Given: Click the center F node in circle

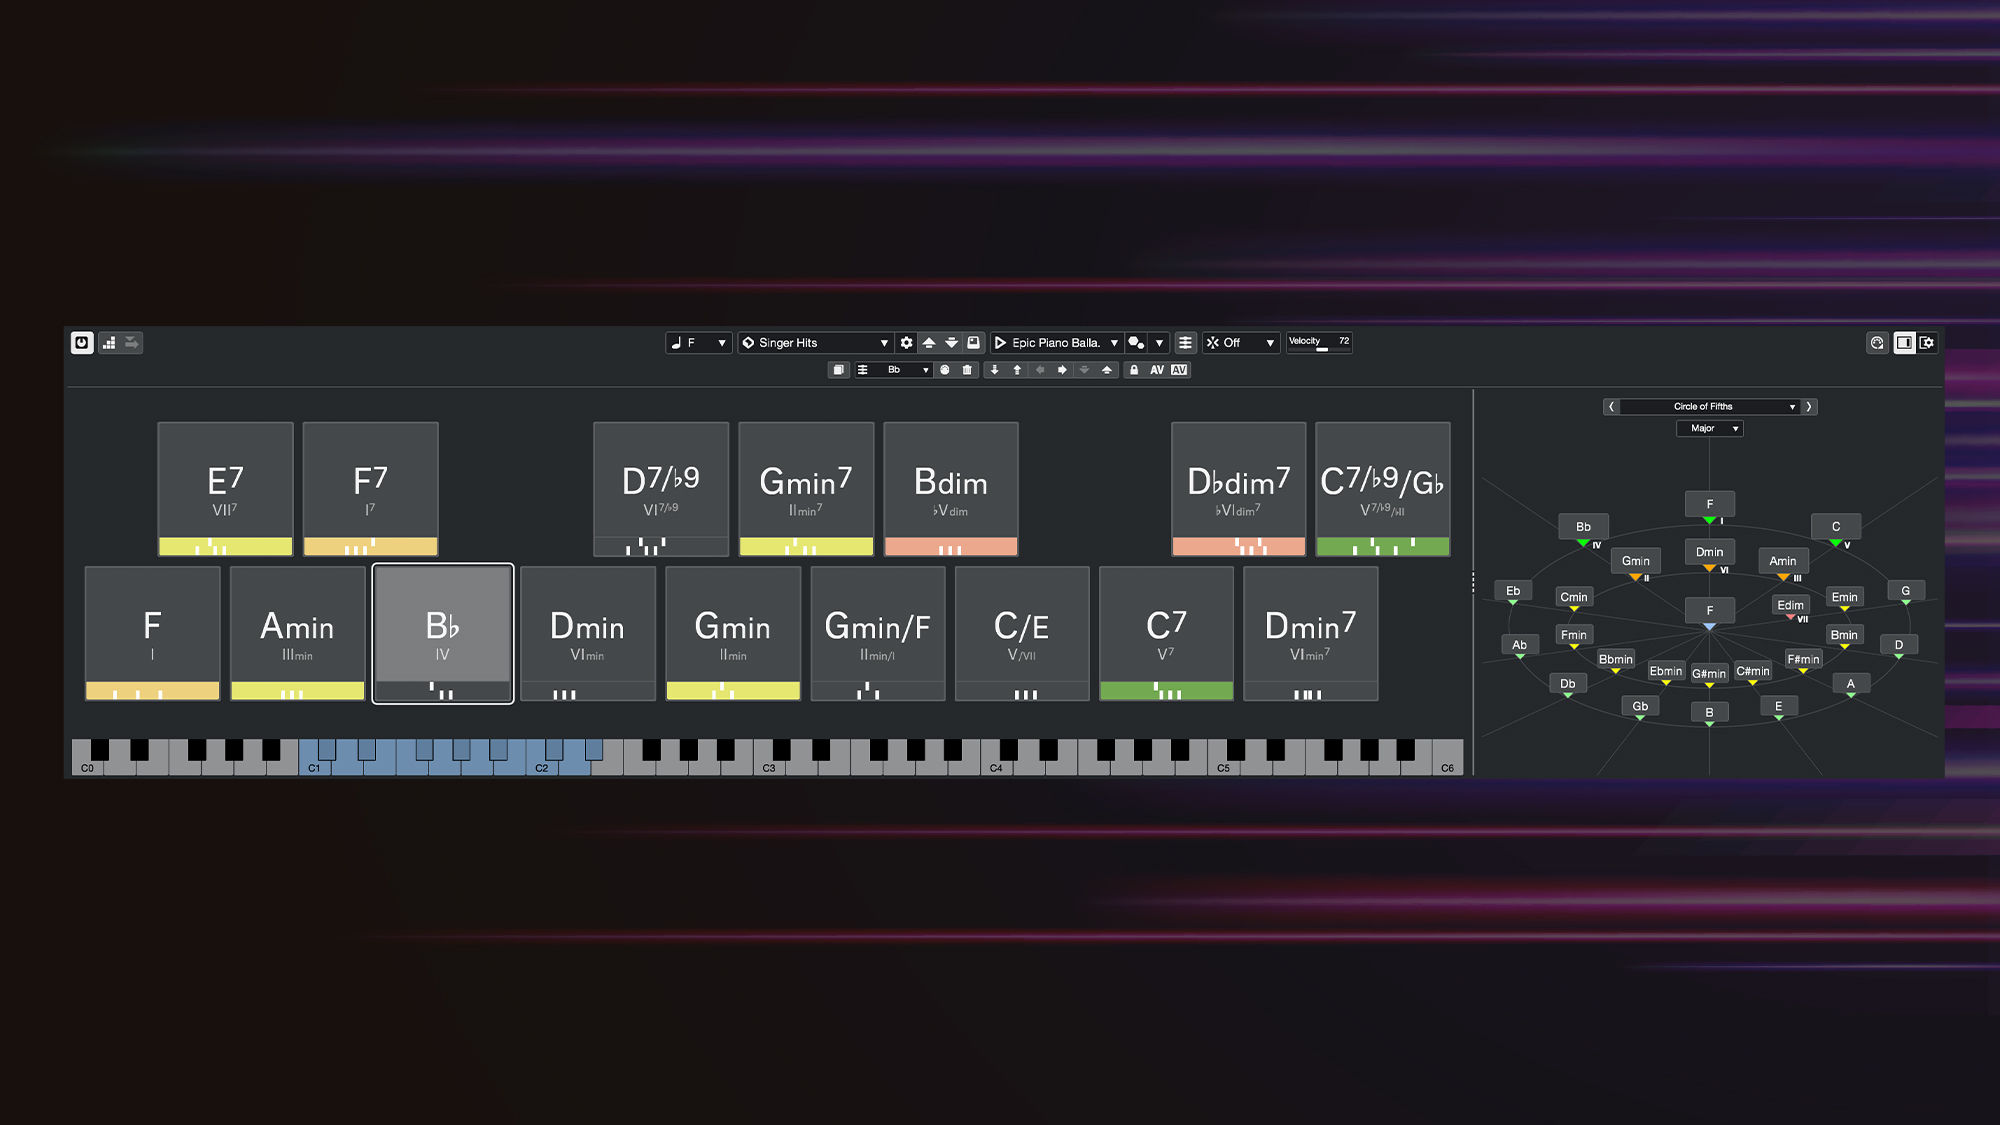Looking at the screenshot, I should pyautogui.click(x=1710, y=611).
